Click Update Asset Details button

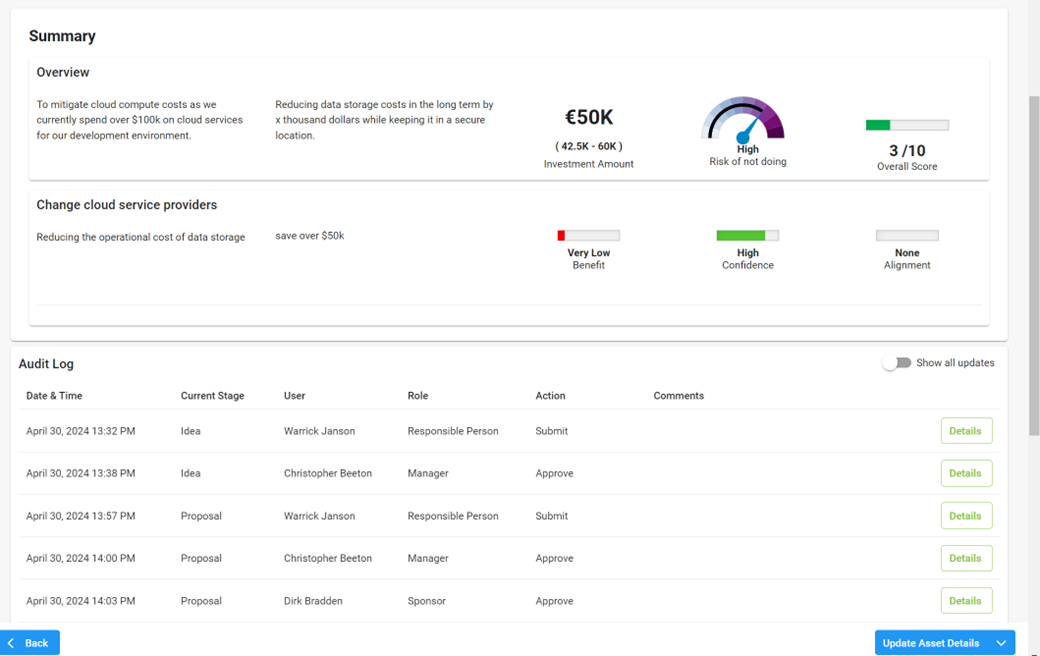931,642
